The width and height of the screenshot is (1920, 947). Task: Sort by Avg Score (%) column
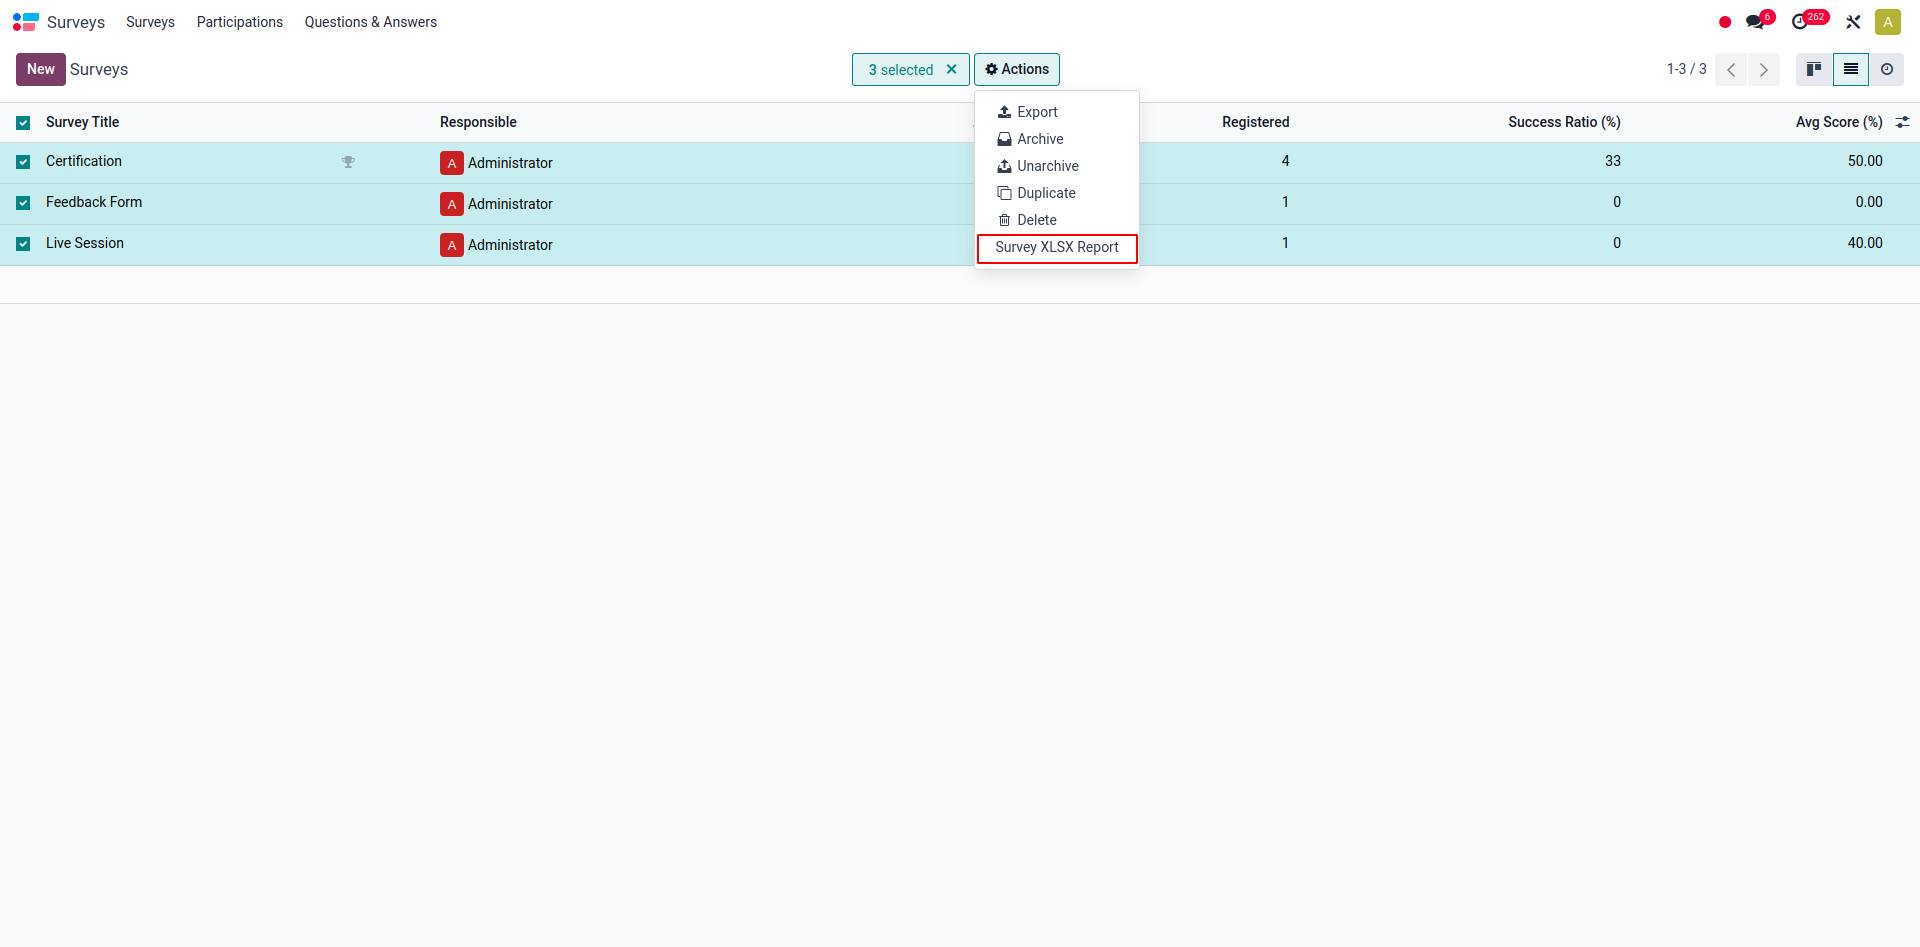(1839, 122)
